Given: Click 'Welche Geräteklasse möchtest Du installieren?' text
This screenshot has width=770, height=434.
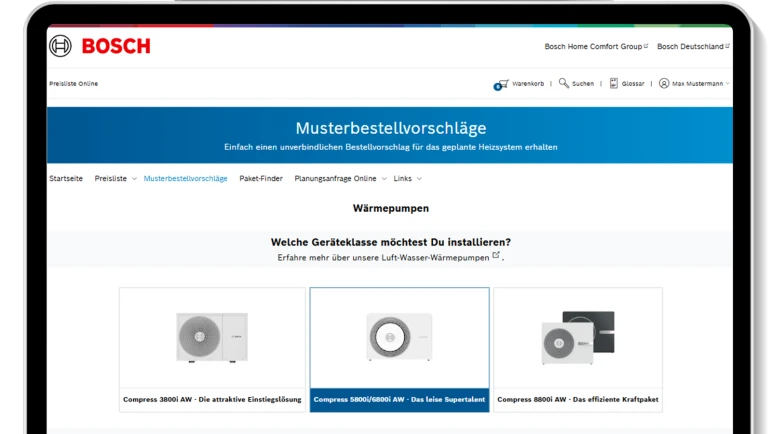Looking at the screenshot, I should coord(391,242).
